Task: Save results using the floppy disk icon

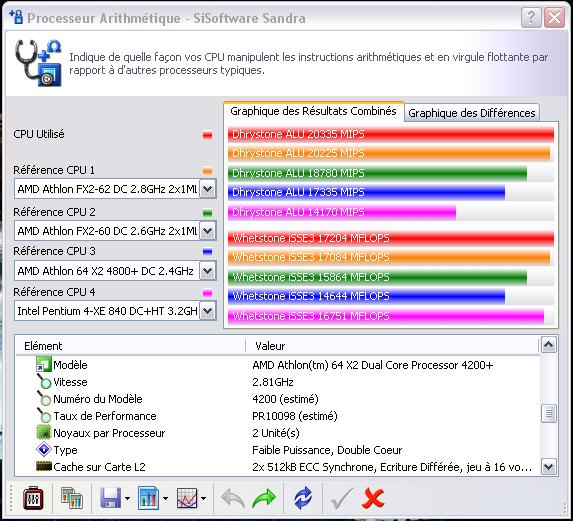Action: coord(110,498)
